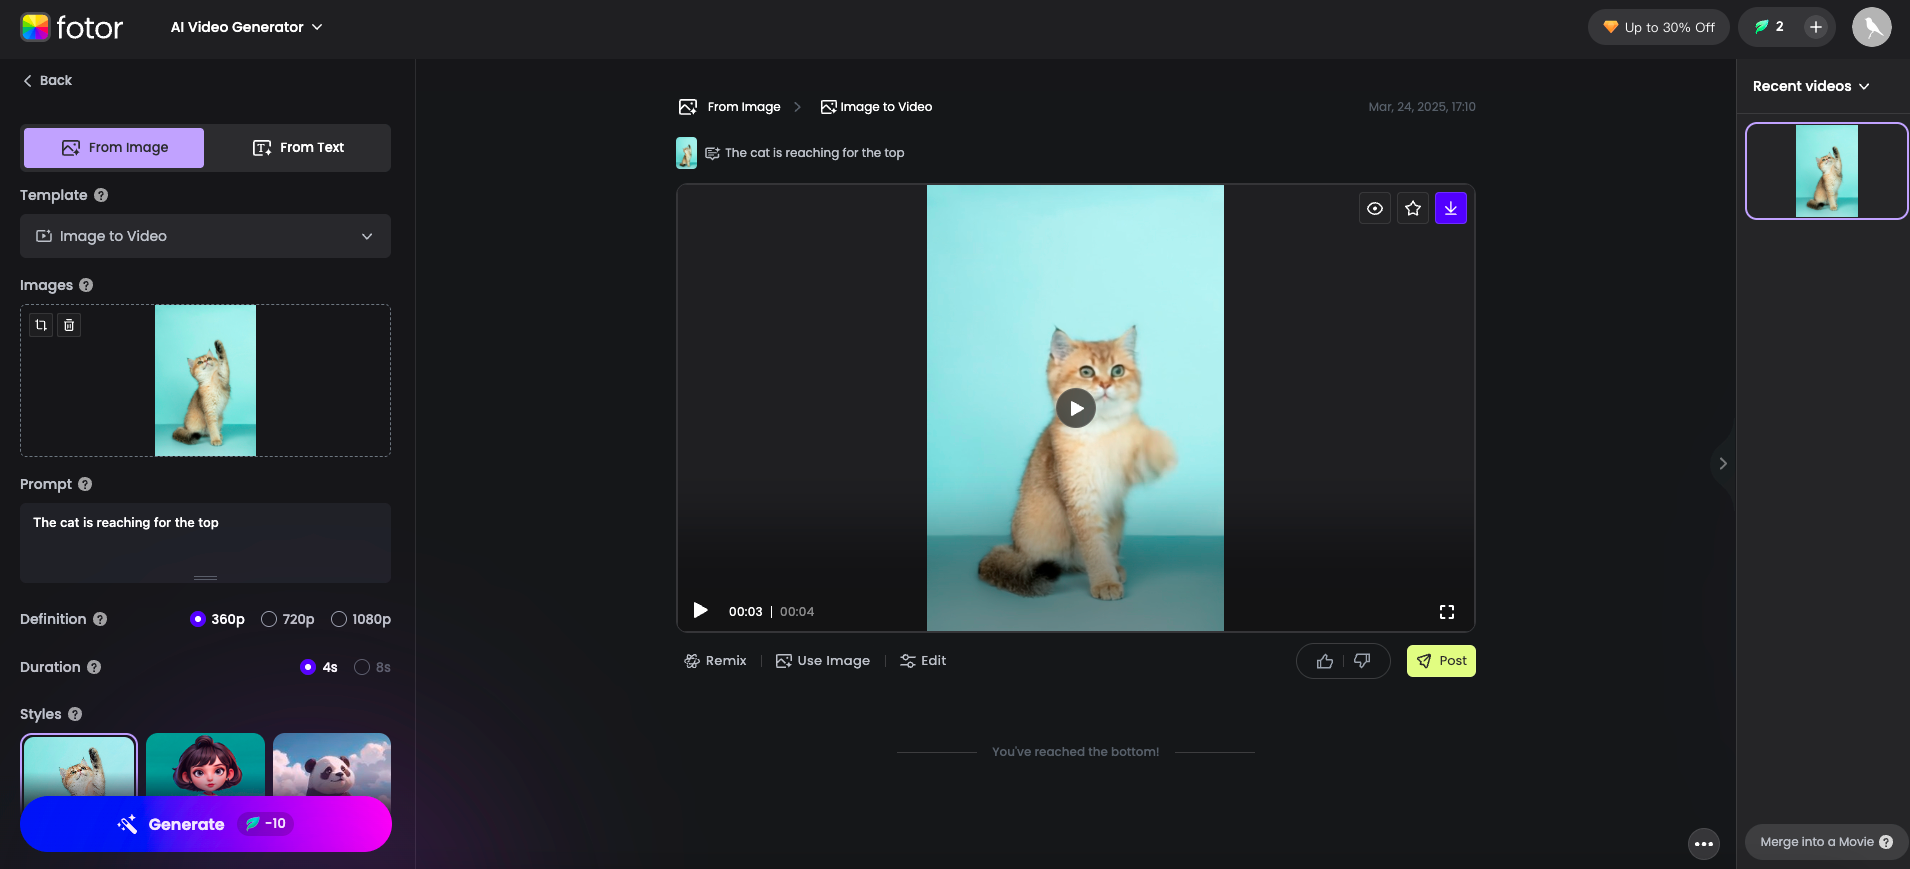Switch to the From Image tab
The height and width of the screenshot is (869, 1910).
[114, 148]
